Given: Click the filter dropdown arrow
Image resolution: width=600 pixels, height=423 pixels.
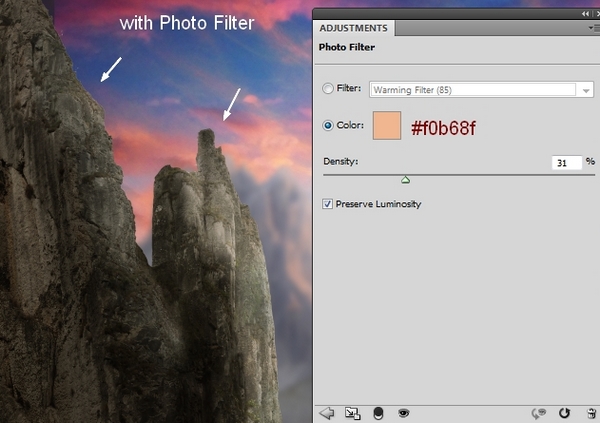Looking at the screenshot, I should [583, 90].
